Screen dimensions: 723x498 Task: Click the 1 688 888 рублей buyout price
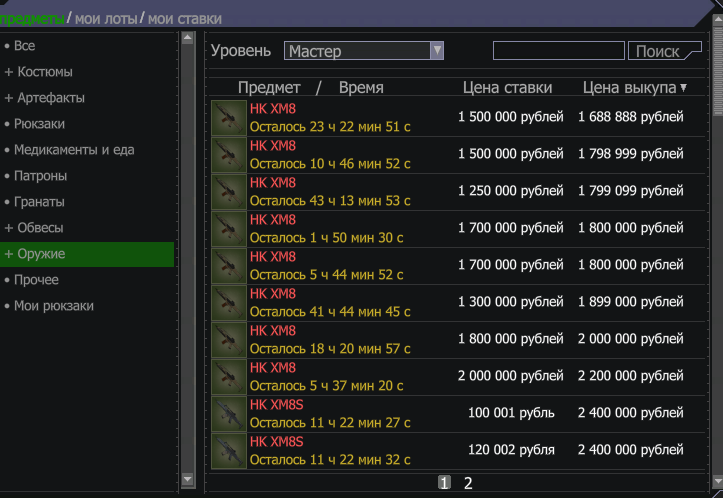[x=631, y=117]
